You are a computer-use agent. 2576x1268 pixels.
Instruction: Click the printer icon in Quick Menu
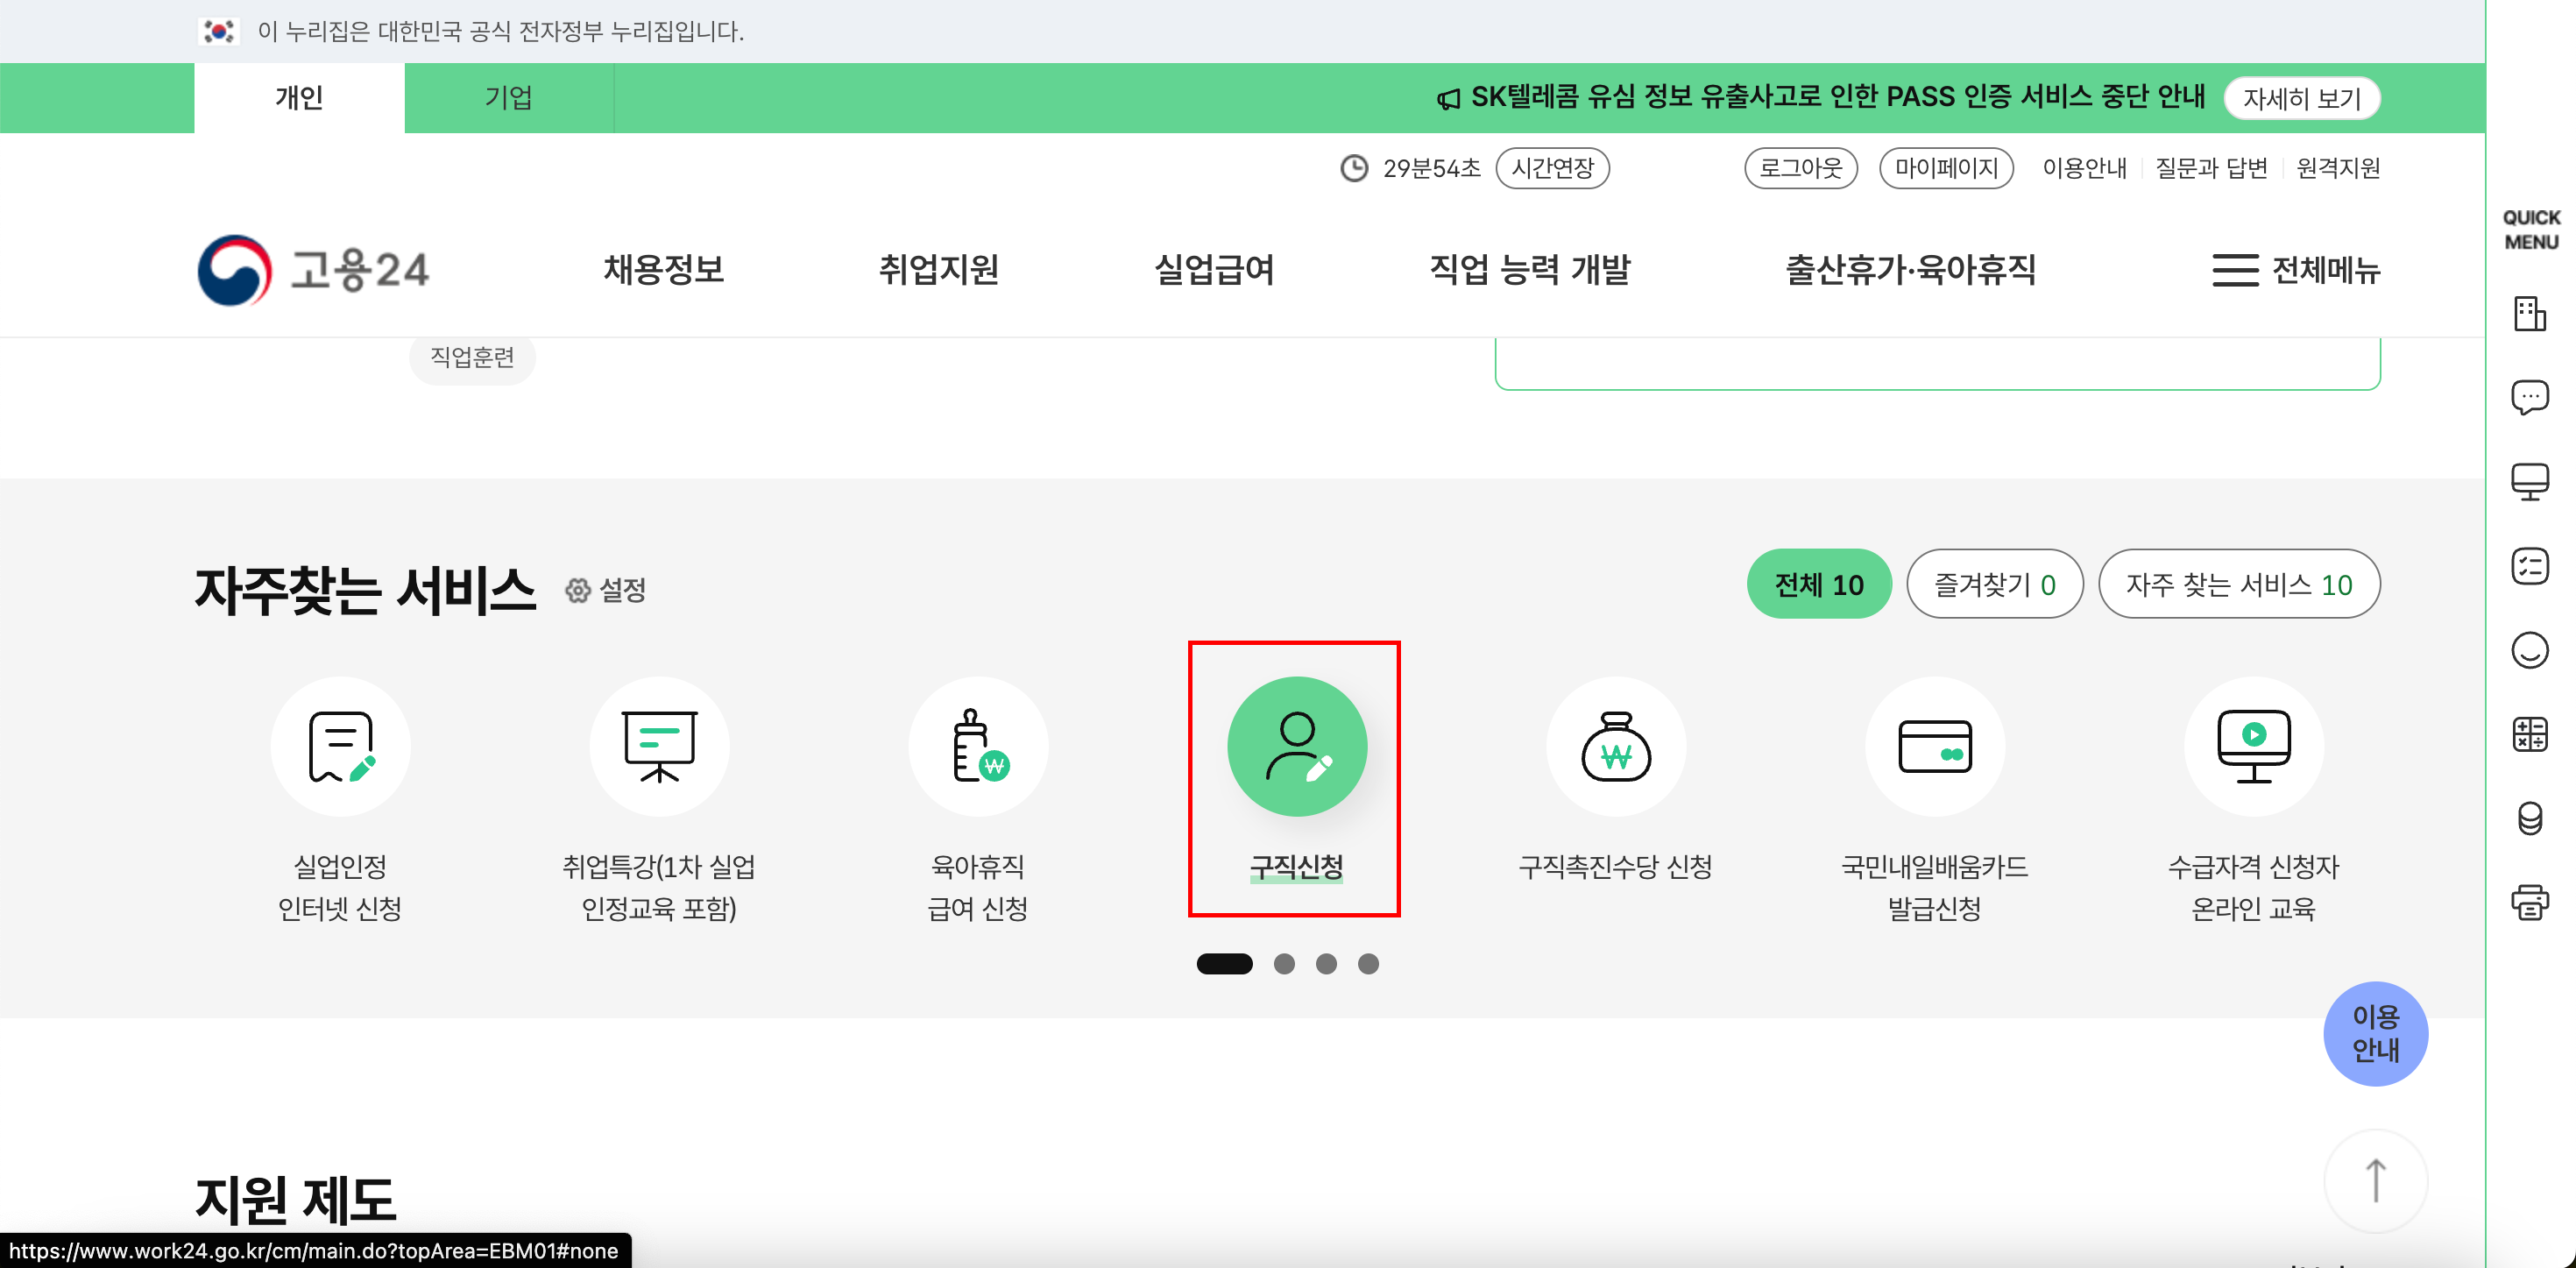point(2530,902)
